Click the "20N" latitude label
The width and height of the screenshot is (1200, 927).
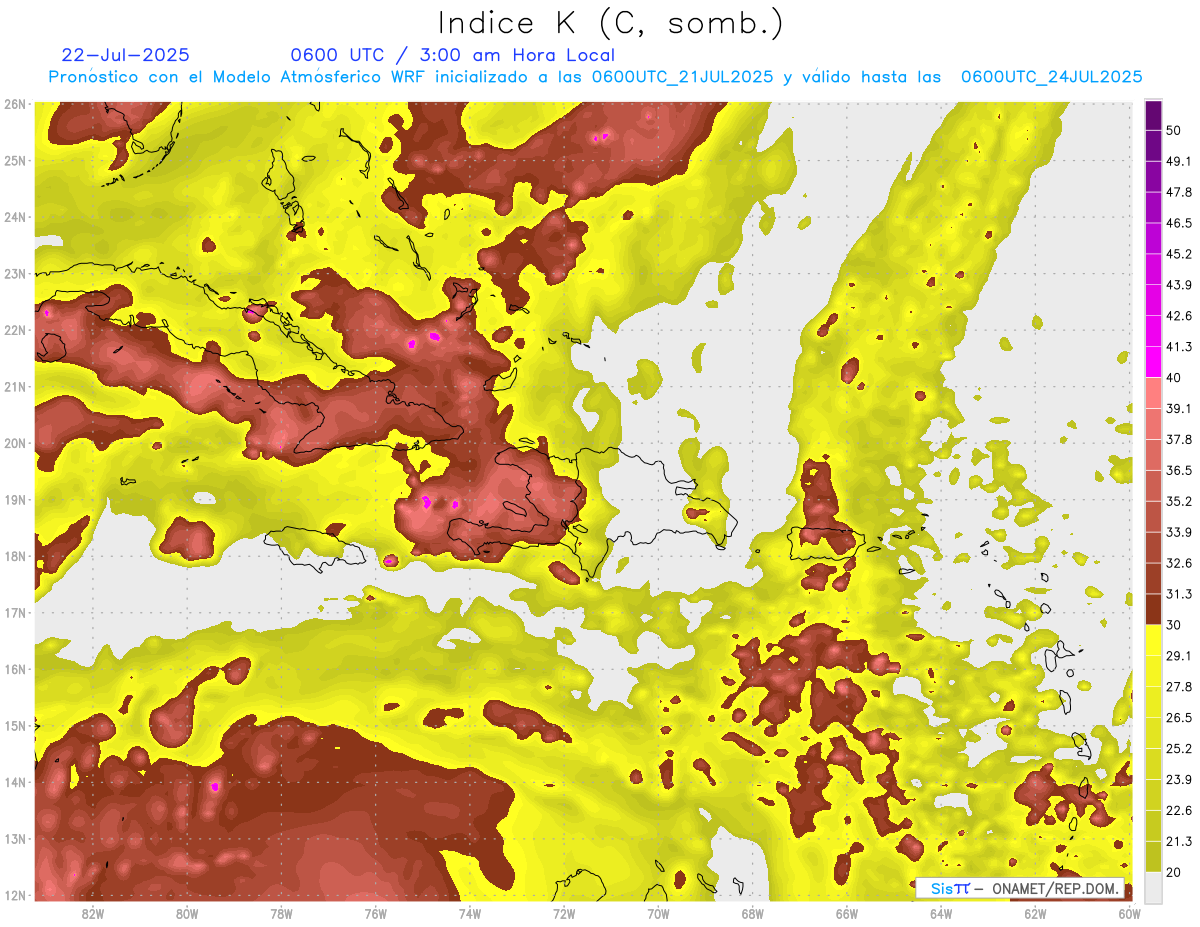click(15, 443)
